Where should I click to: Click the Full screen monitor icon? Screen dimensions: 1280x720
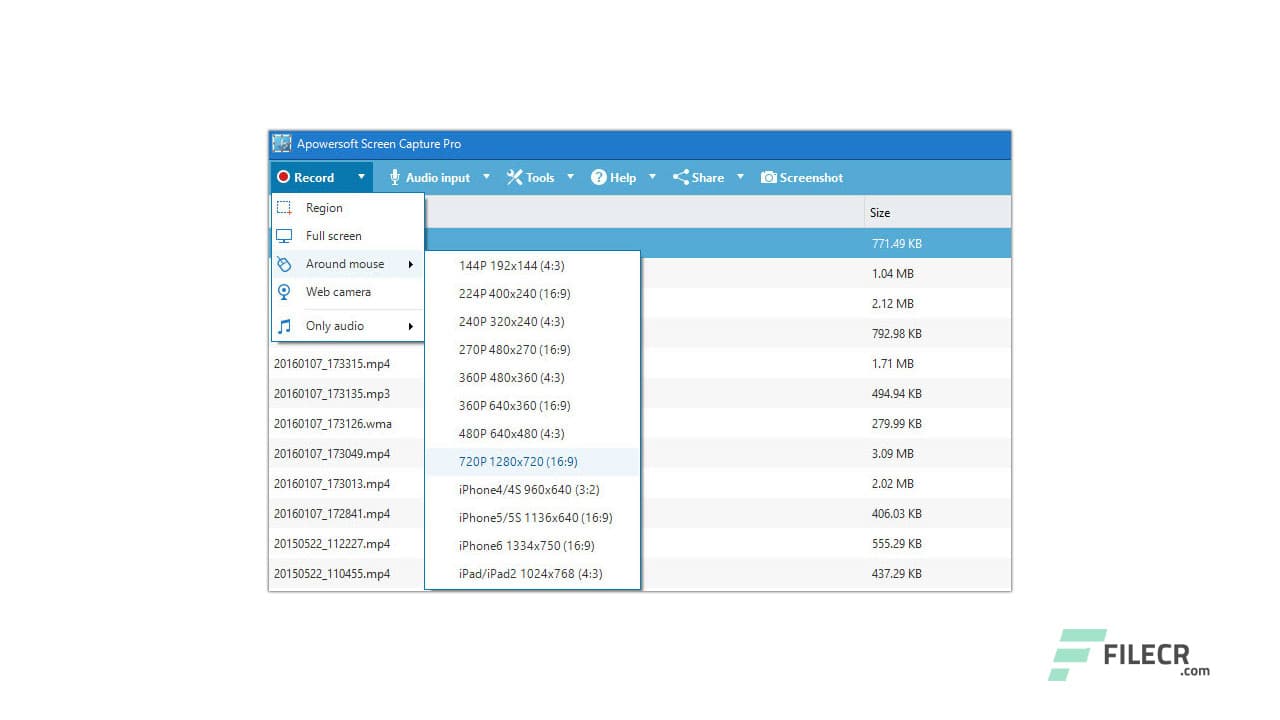click(283, 236)
